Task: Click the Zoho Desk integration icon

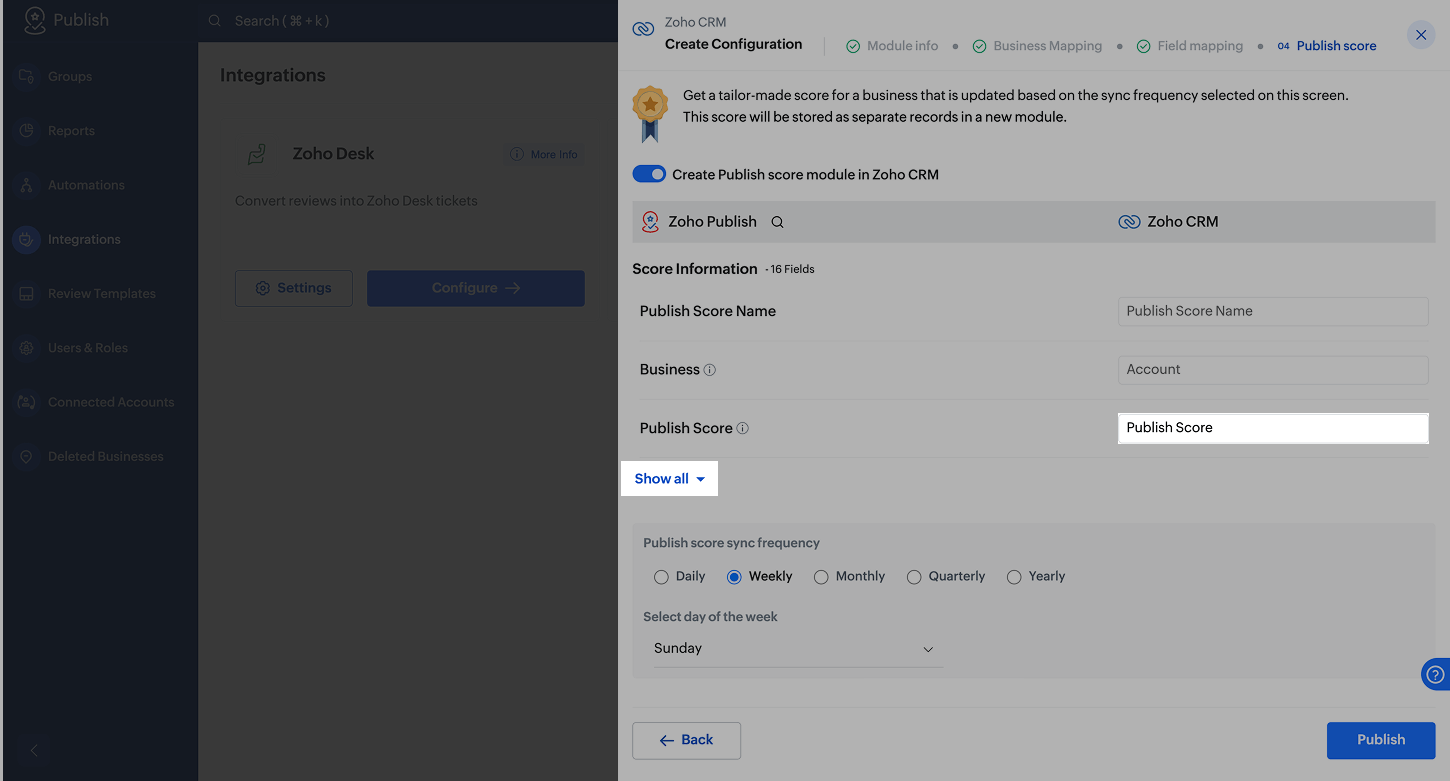Action: (x=257, y=154)
